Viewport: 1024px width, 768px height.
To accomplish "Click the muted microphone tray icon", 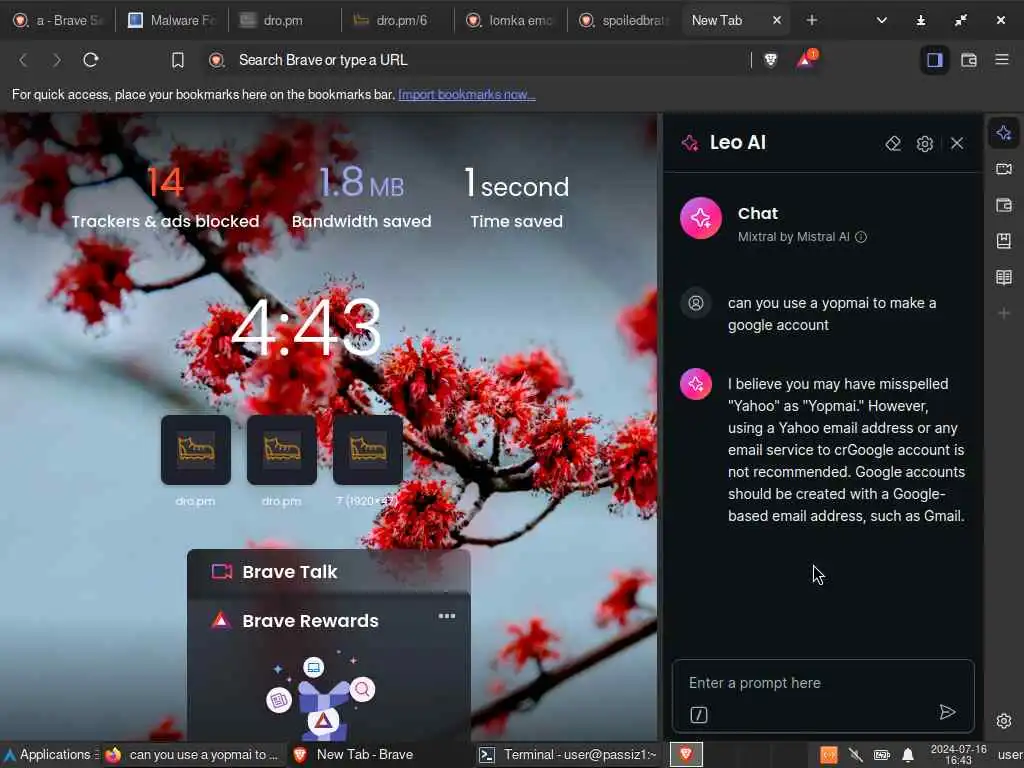I will click(x=856, y=755).
